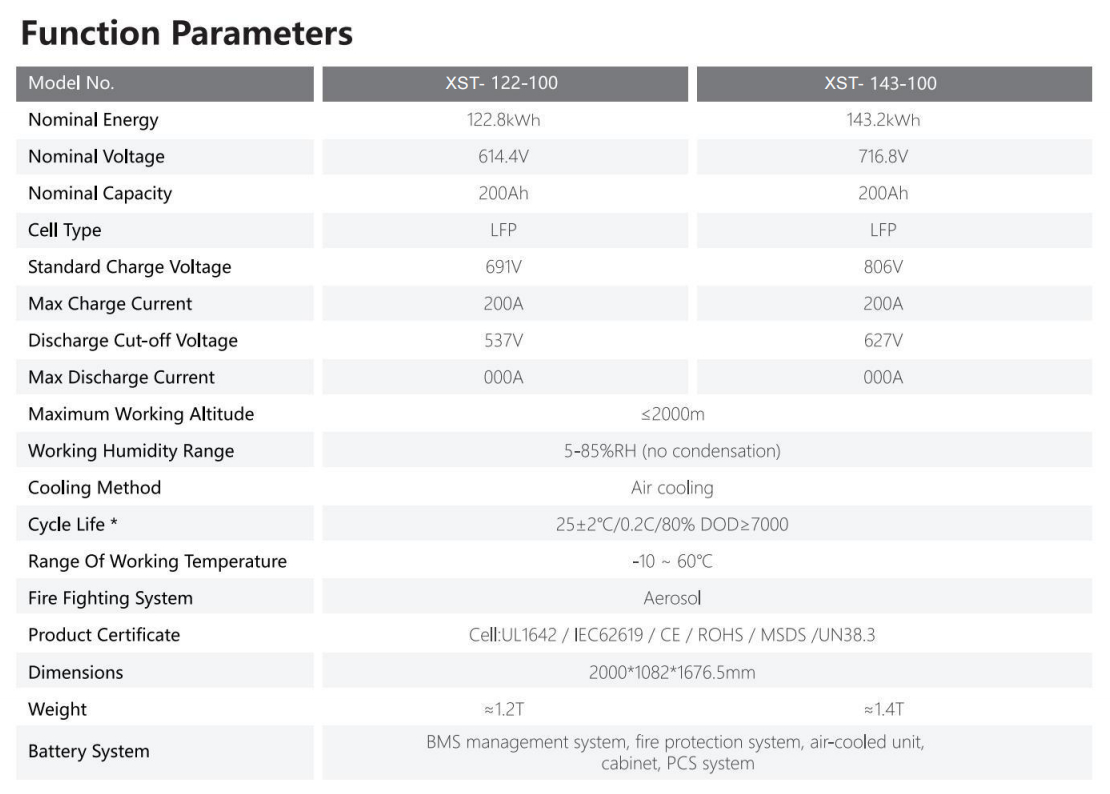Select the 627V discharge cut-off value
This screenshot has height=794, width=1110.
pos(882,340)
